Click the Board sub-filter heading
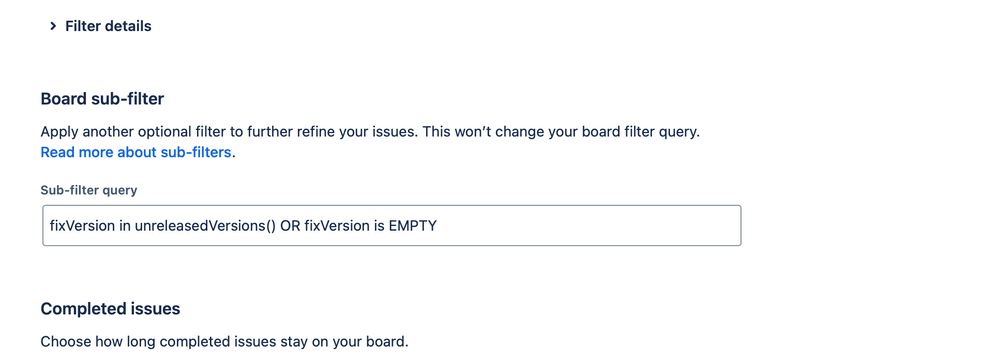This screenshot has width=998, height=361. pyautogui.click(x=102, y=99)
